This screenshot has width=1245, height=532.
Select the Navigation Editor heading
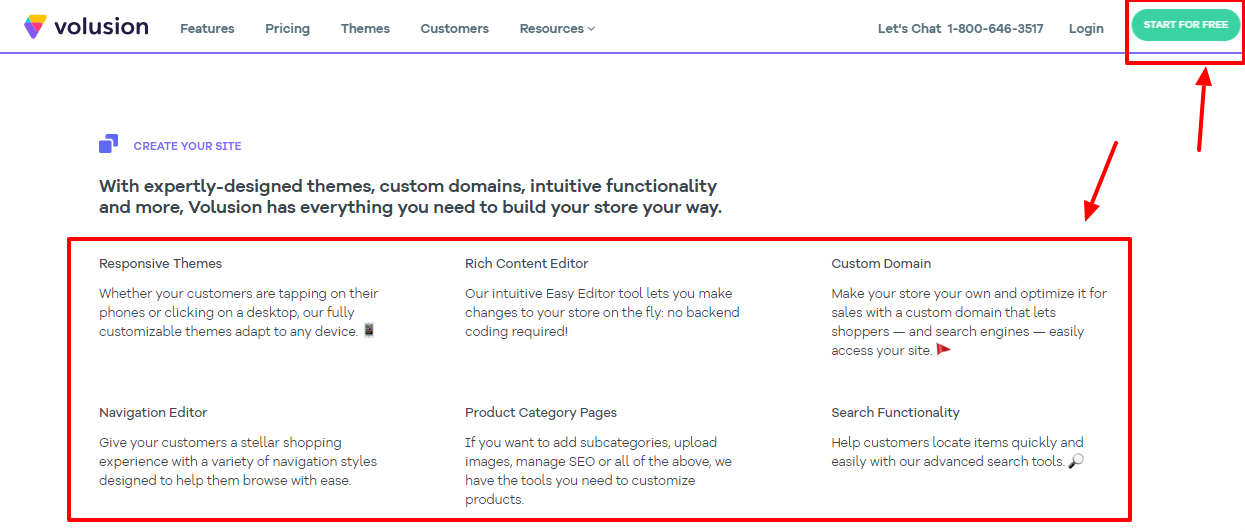coord(153,413)
